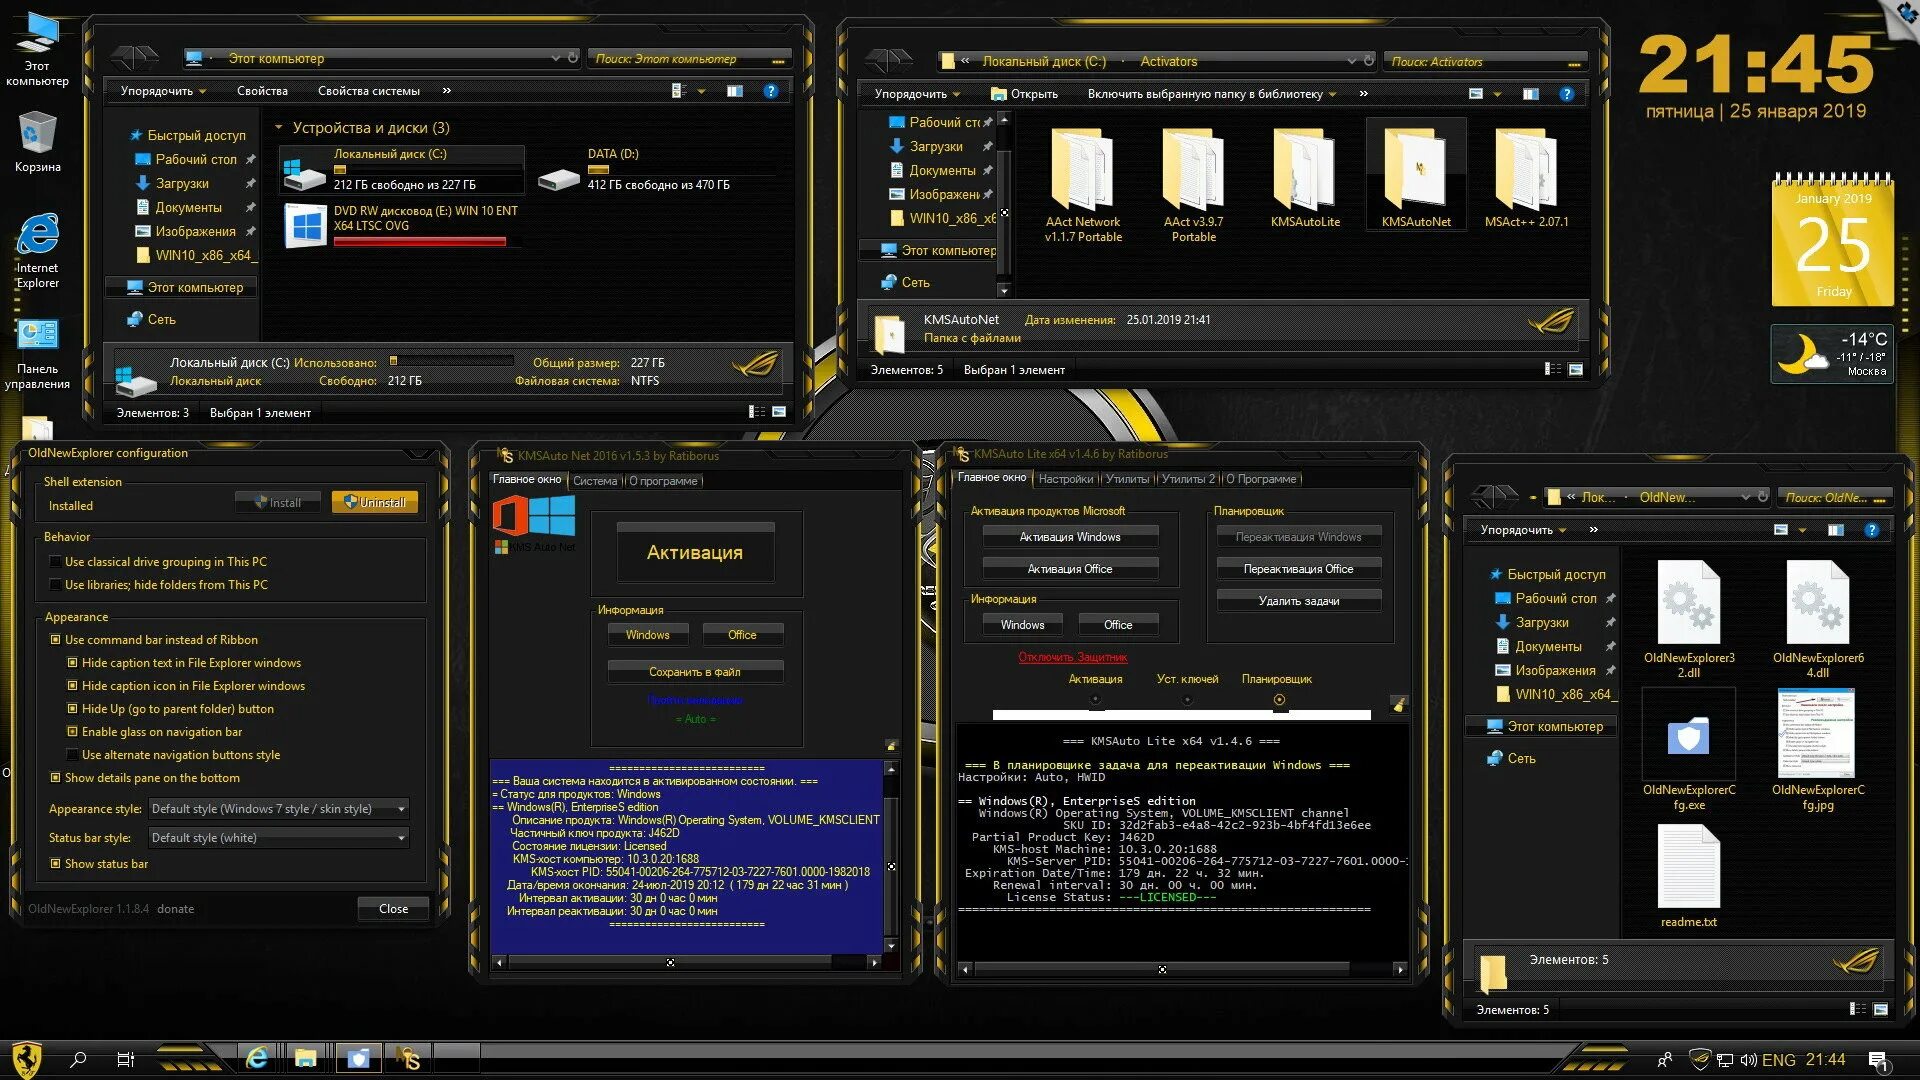Click the help question mark in Activators window
The height and width of the screenshot is (1080, 1920).
[1566, 94]
